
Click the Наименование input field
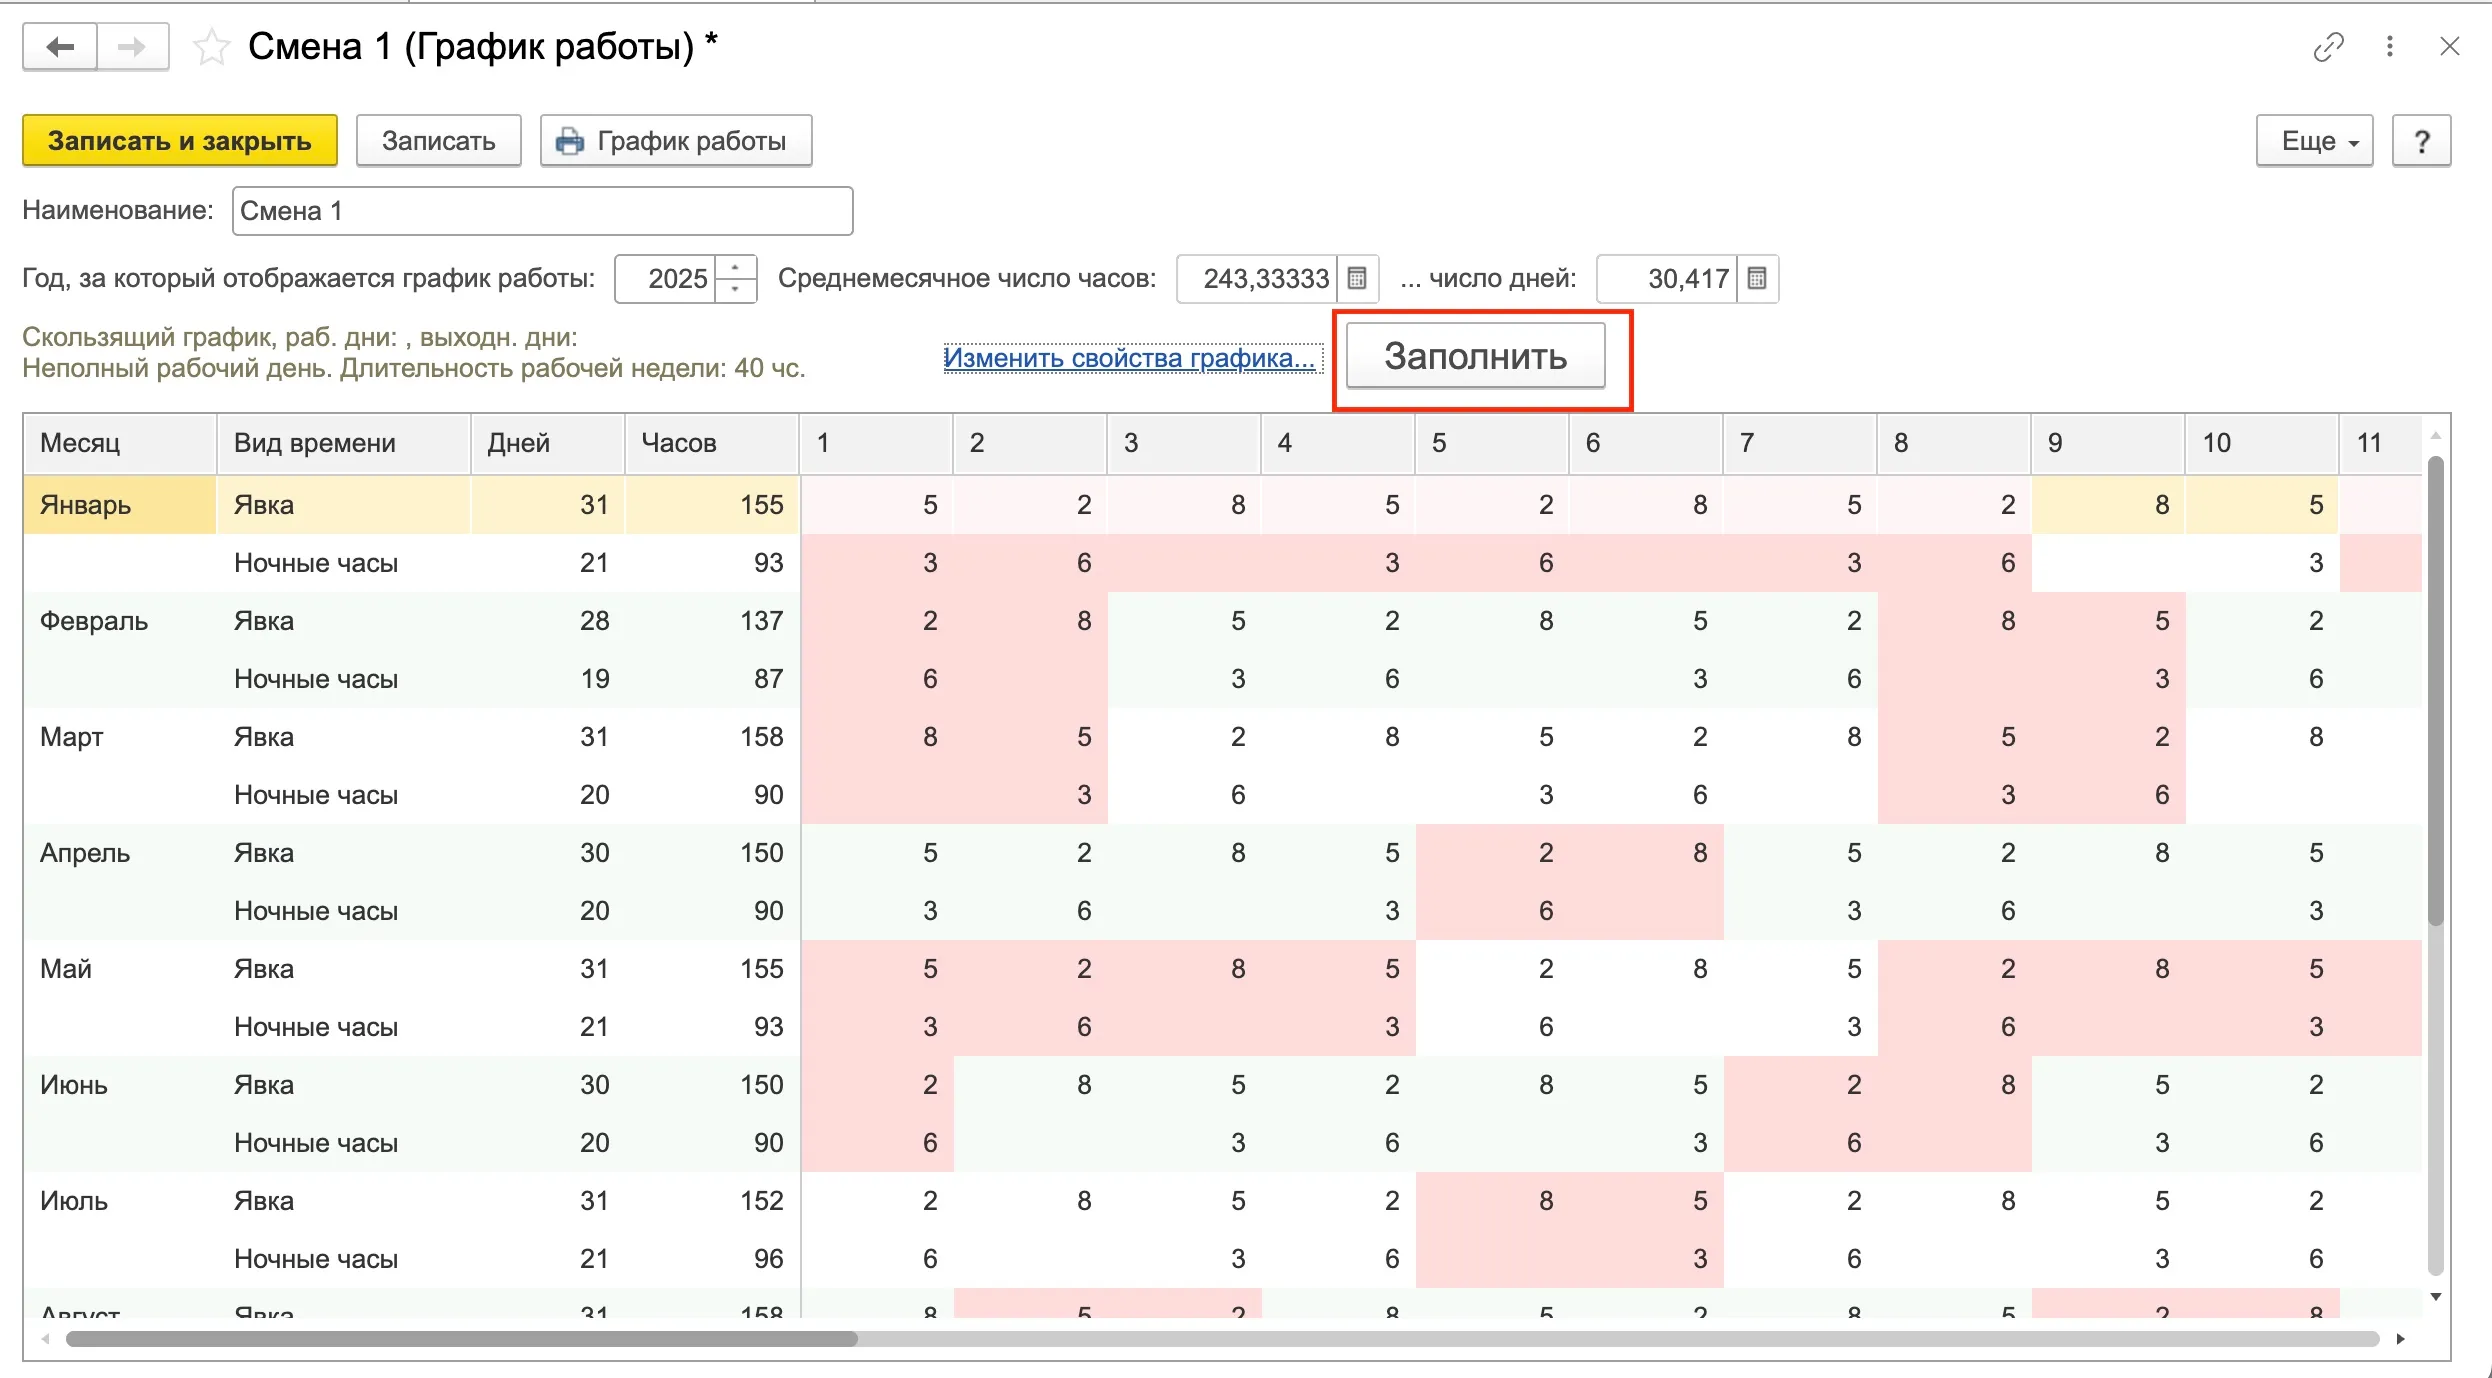coord(542,211)
